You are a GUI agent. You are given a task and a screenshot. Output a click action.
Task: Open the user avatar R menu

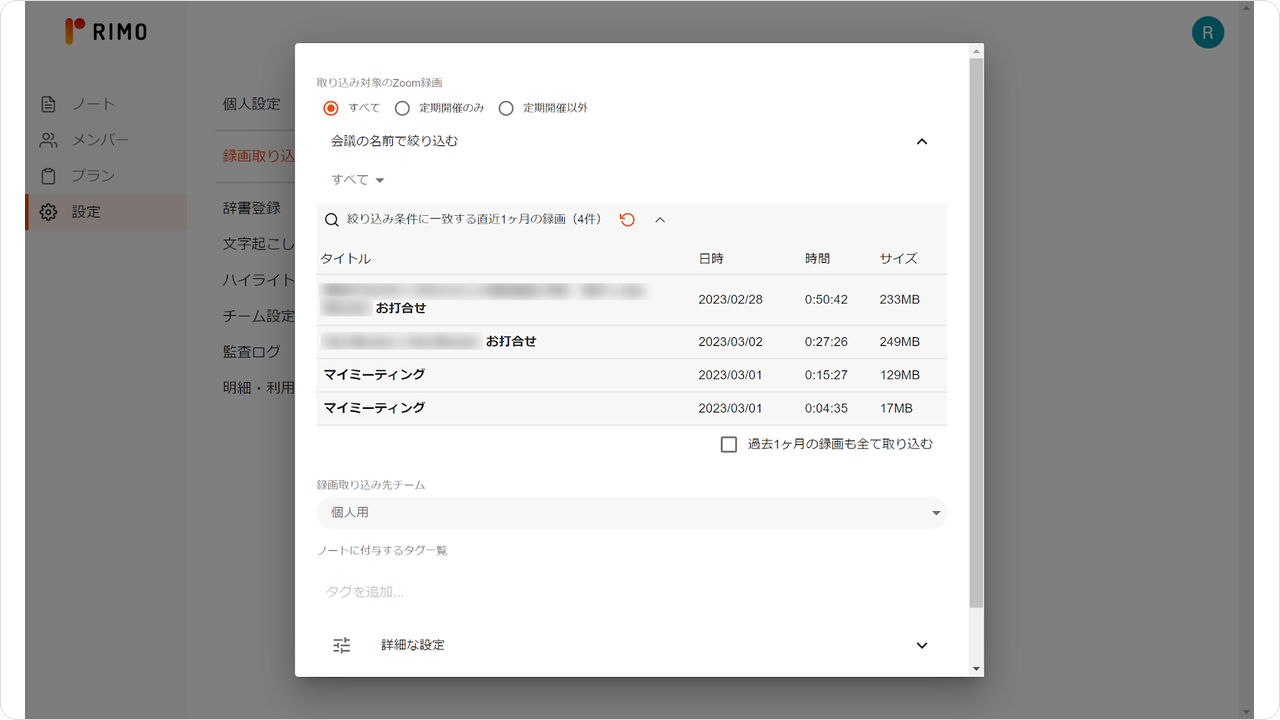1208,33
